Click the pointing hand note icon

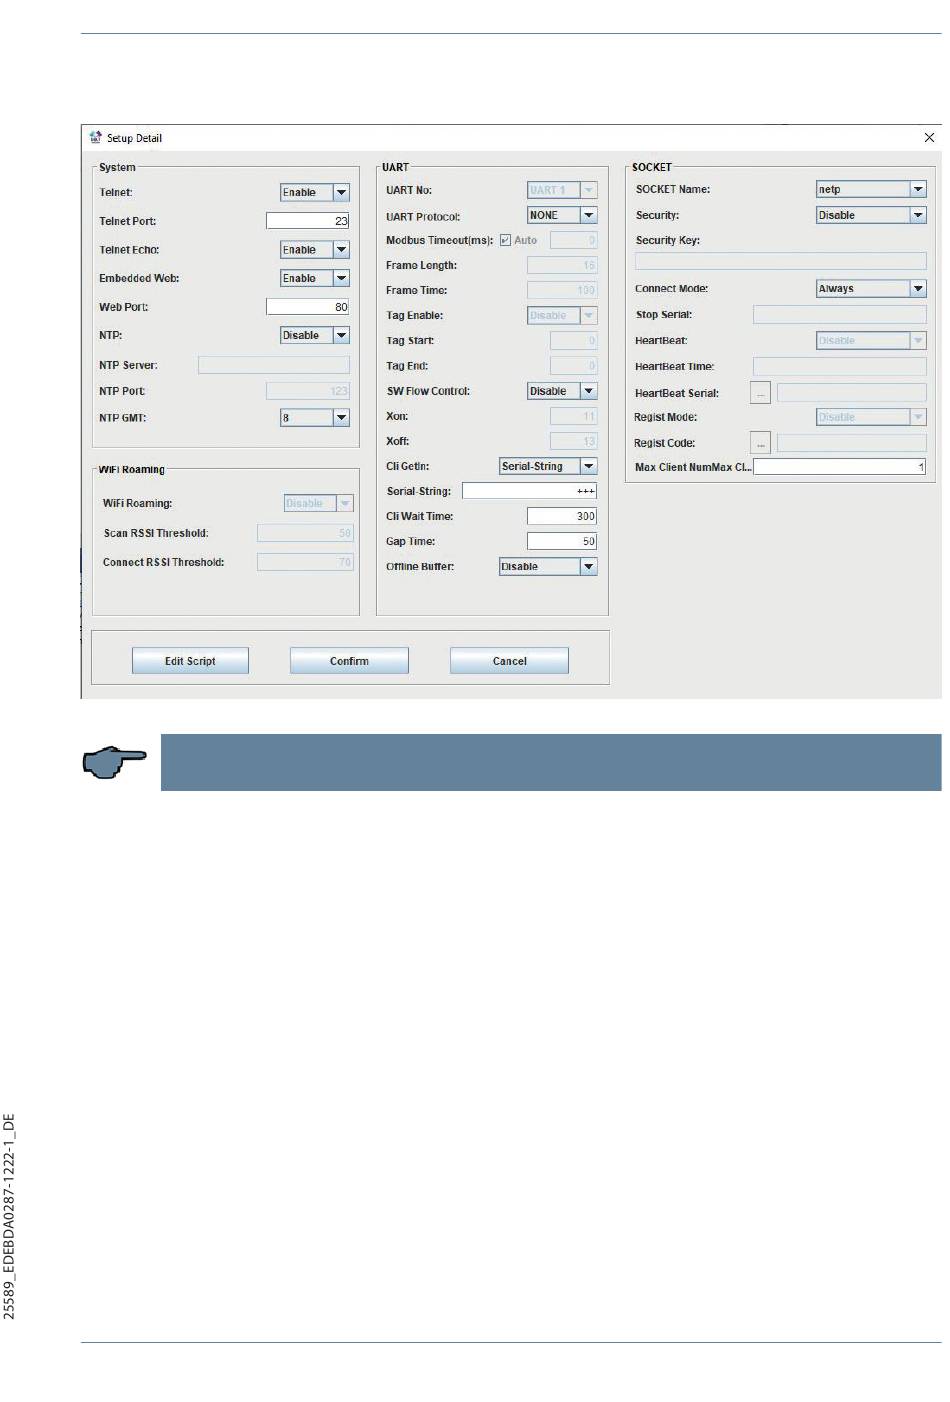[114, 762]
